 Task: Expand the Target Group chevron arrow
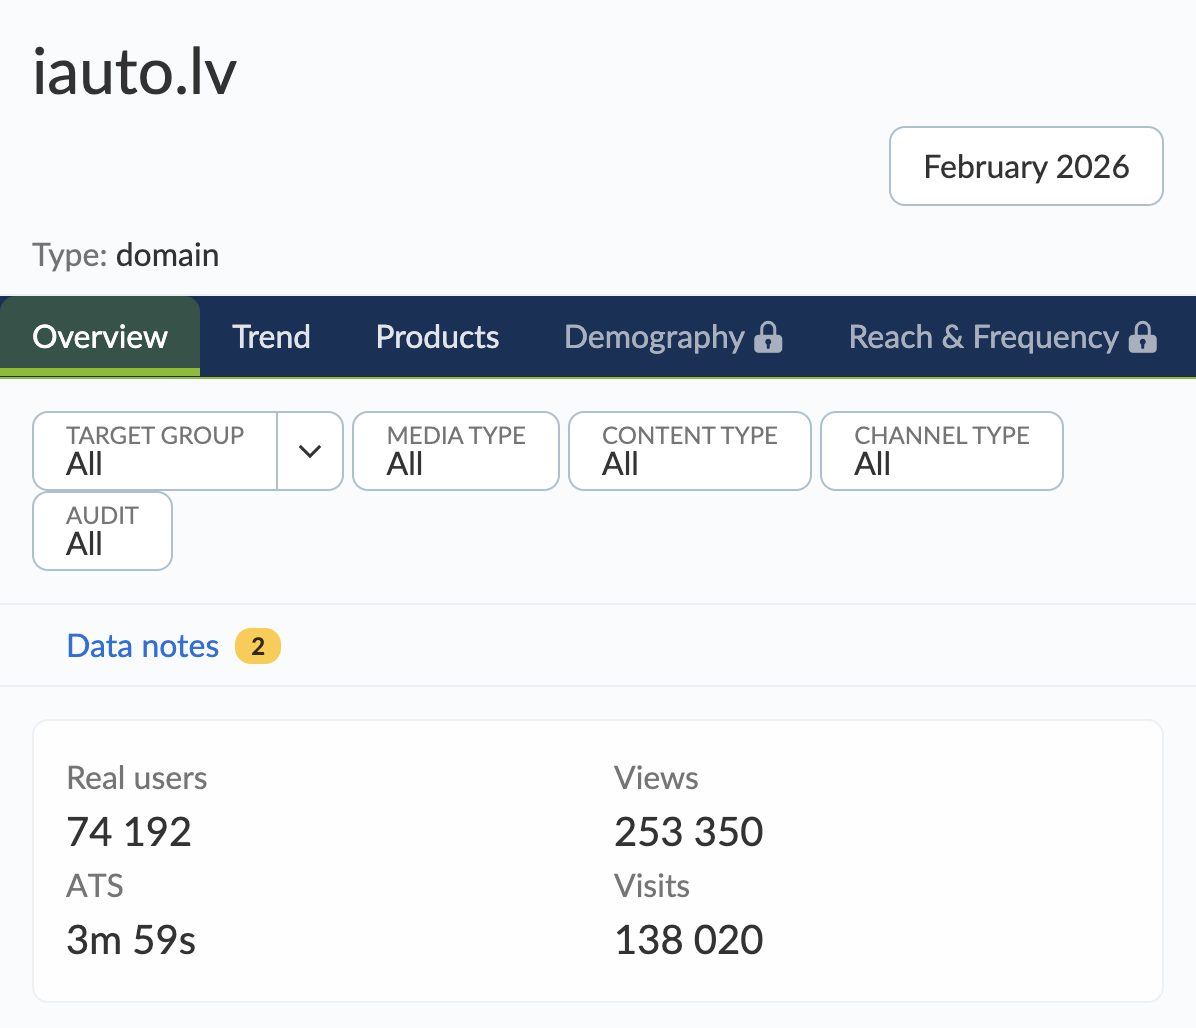point(310,451)
